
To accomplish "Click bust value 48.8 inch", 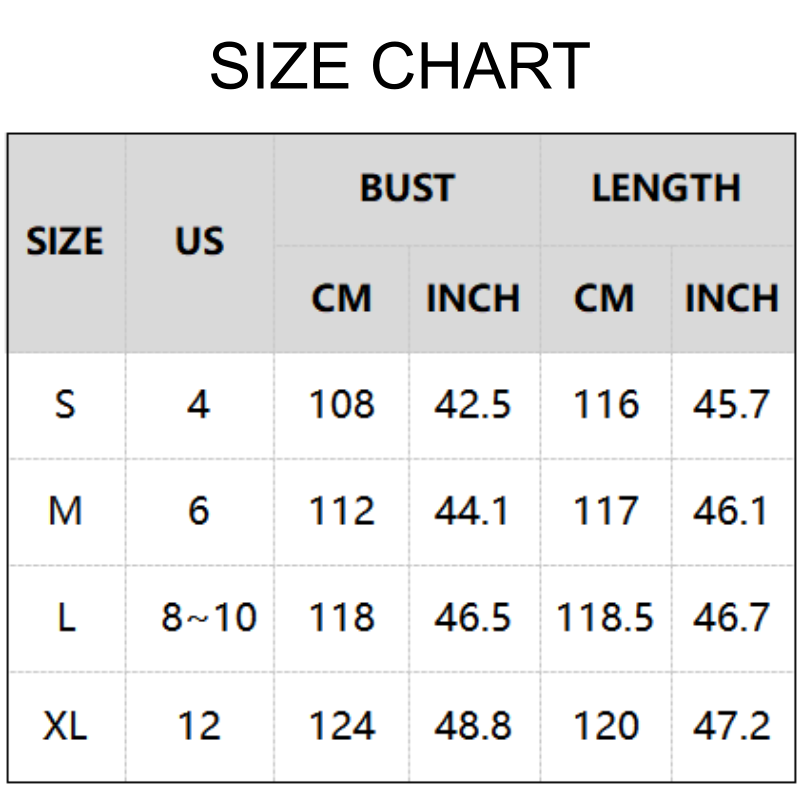I will 473,726.
